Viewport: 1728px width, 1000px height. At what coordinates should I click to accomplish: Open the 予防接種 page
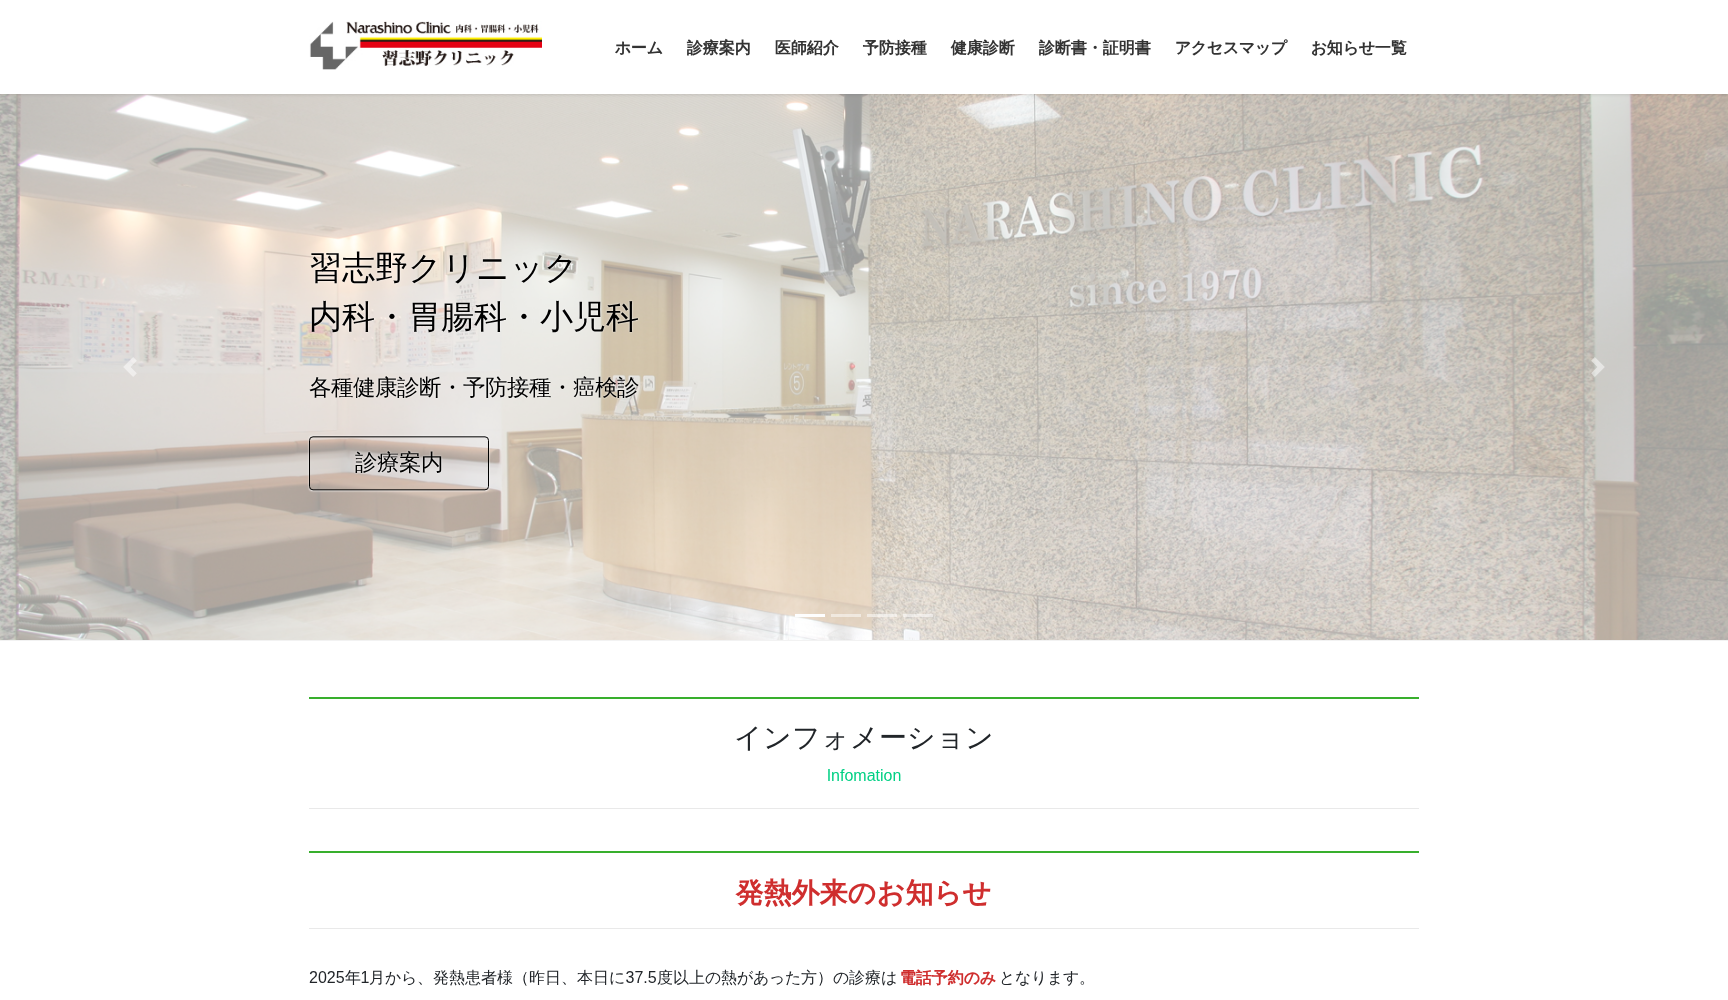pyautogui.click(x=894, y=48)
